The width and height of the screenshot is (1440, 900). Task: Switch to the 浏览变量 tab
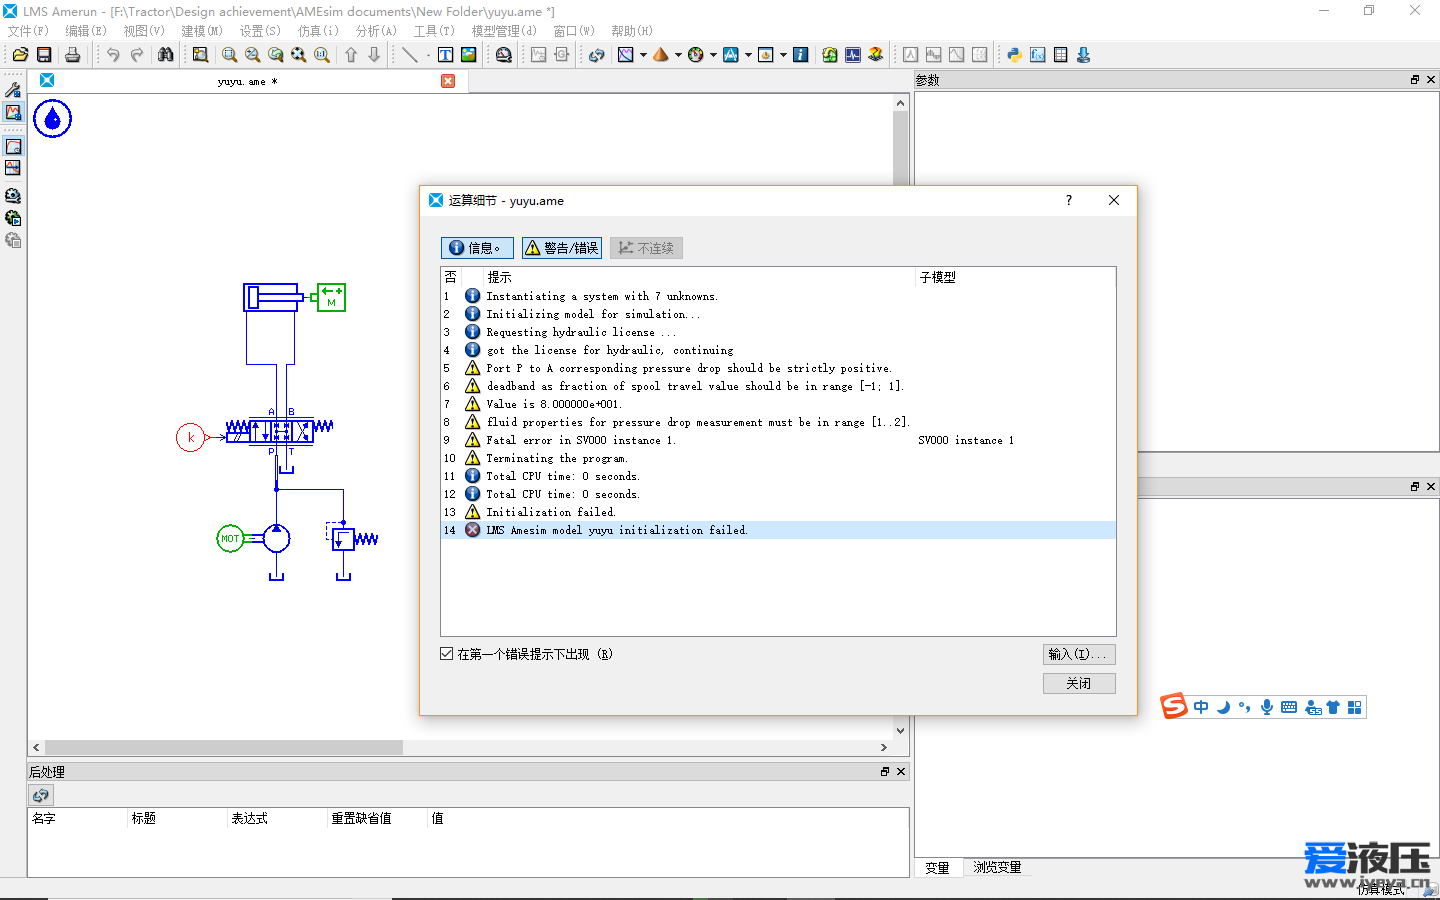[997, 867]
